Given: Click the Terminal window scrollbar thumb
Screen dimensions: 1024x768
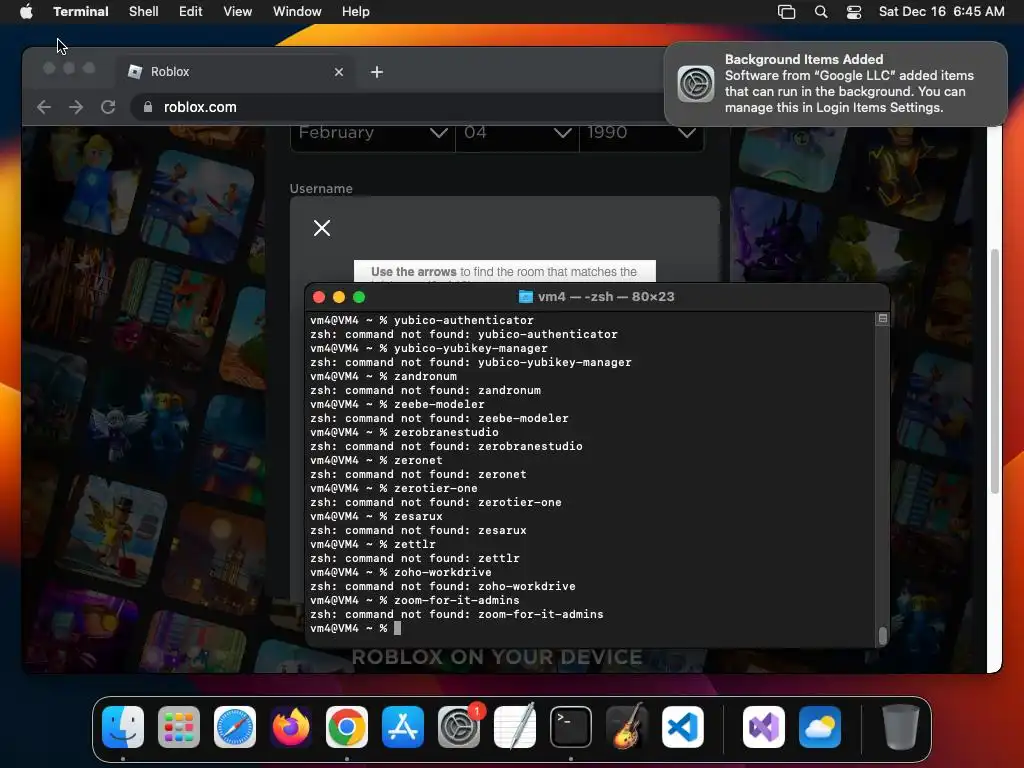Looking at the screenshot, I should [x=882, y=635].
